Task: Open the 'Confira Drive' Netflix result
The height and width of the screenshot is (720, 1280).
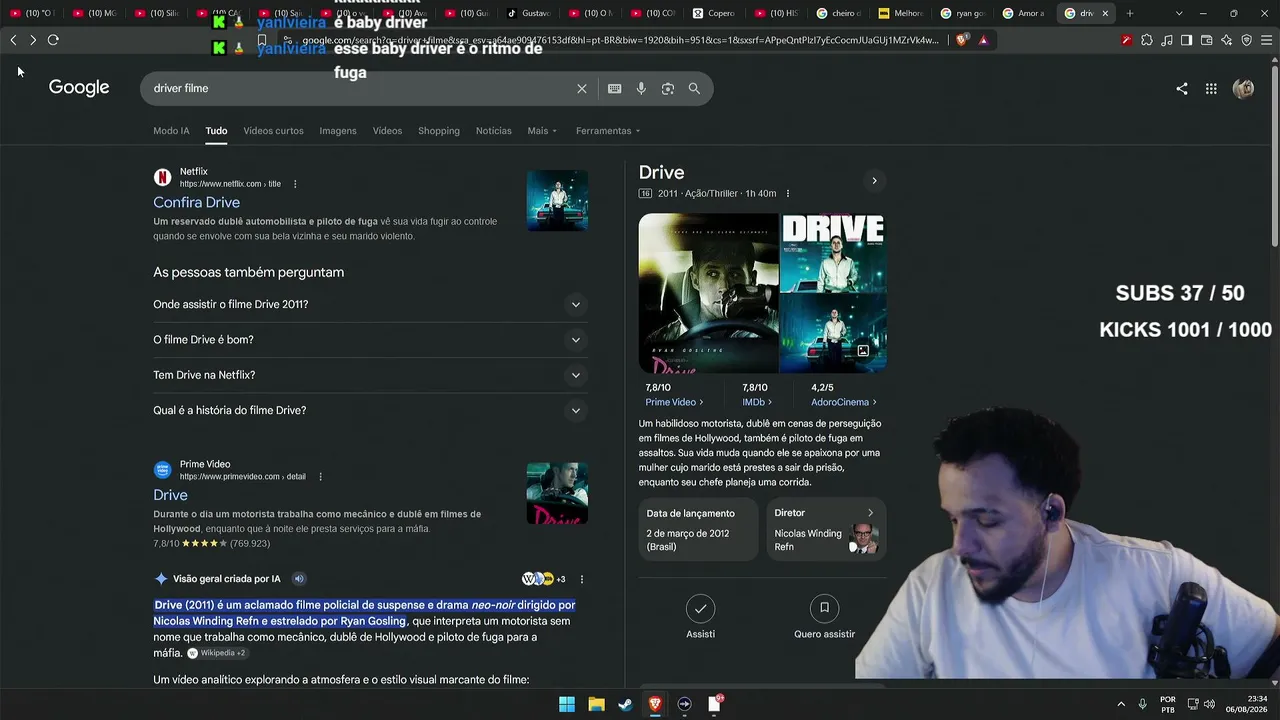Action: coord(196,202)
